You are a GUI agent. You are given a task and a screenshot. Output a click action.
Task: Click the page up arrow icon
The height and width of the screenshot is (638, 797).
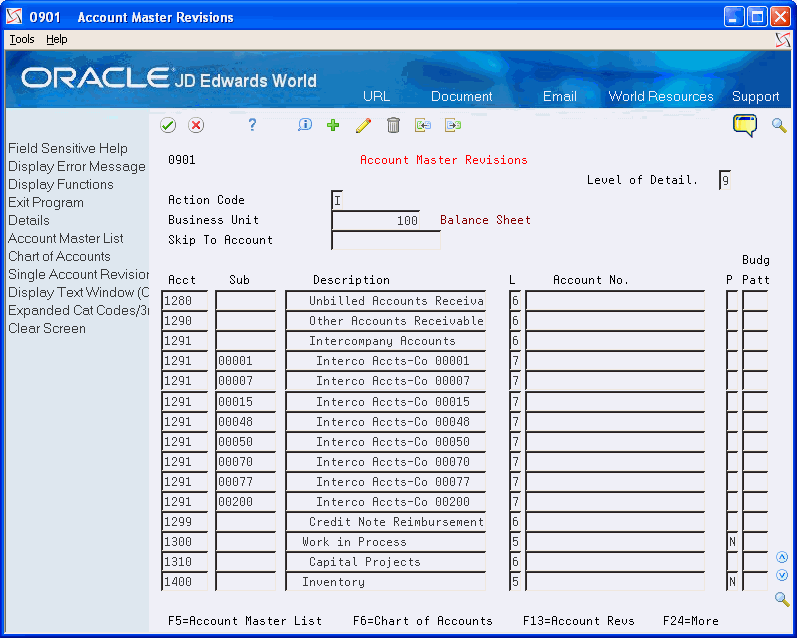[x=782, y=557]
